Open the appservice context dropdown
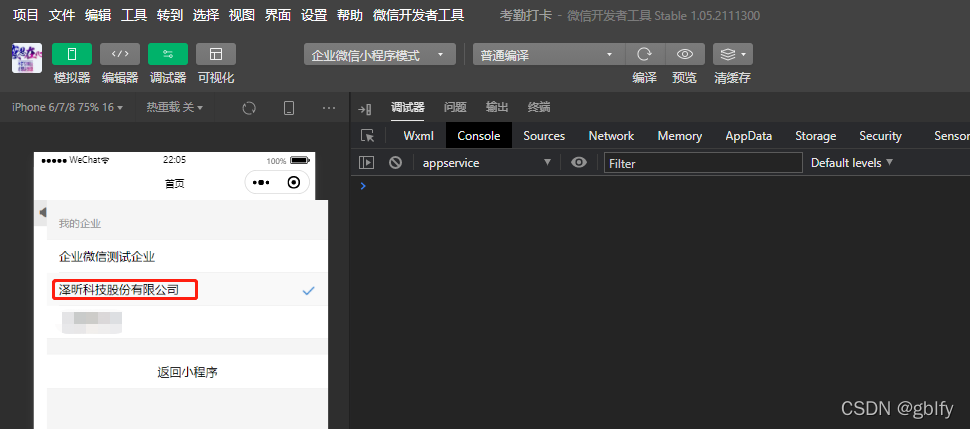Image resolution: width=970 pixels, height=429 pixels. [486, 163]
